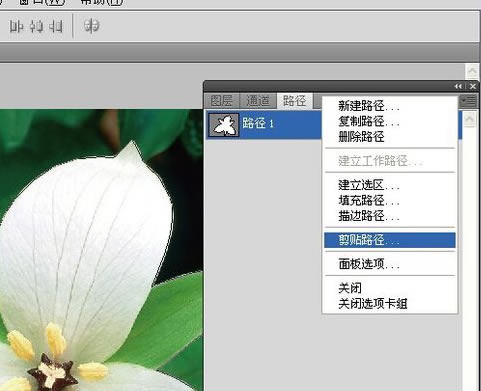Click the 路径 1 thumbnail
The height and width of the screenshot is (391, 481).
224,125
